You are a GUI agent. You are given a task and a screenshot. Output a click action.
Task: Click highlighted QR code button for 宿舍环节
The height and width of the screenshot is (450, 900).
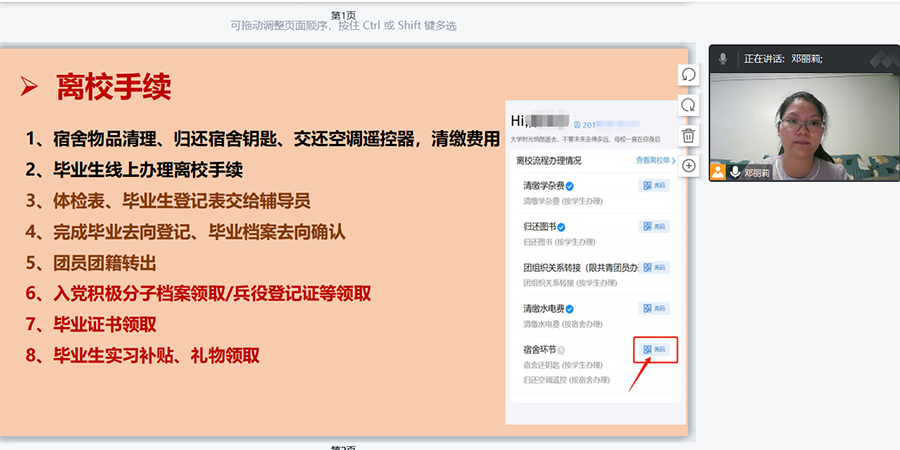tap(655, 349)
